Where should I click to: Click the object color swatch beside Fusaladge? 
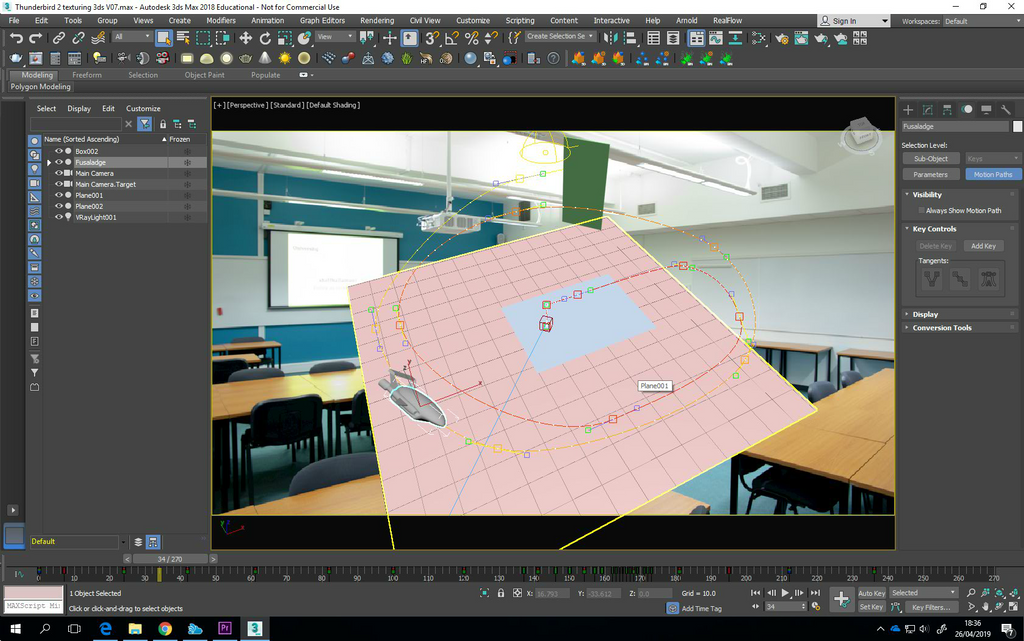1017,127
